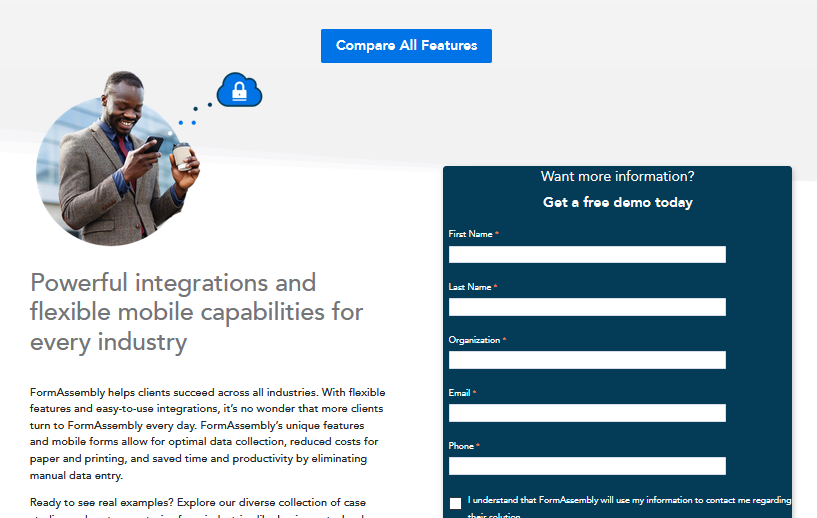The height and width of the screenshot is (518, 817).
Task: Check the FormAssembly contact consent checkbox
Action: point(455,503)
